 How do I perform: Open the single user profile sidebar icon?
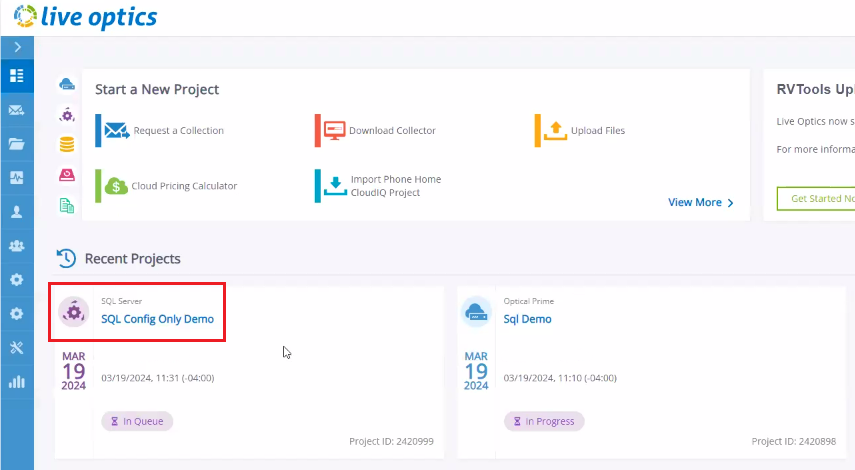17,212
